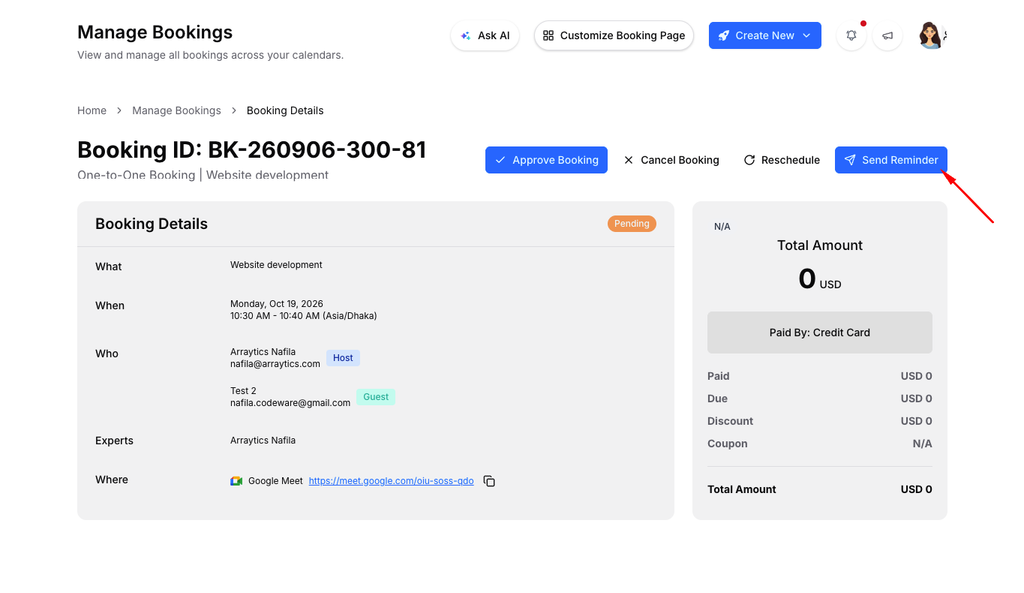This screenshot has height=593, width=1024.
Task: Send a reminder for this booking
Action: [891, 160]
